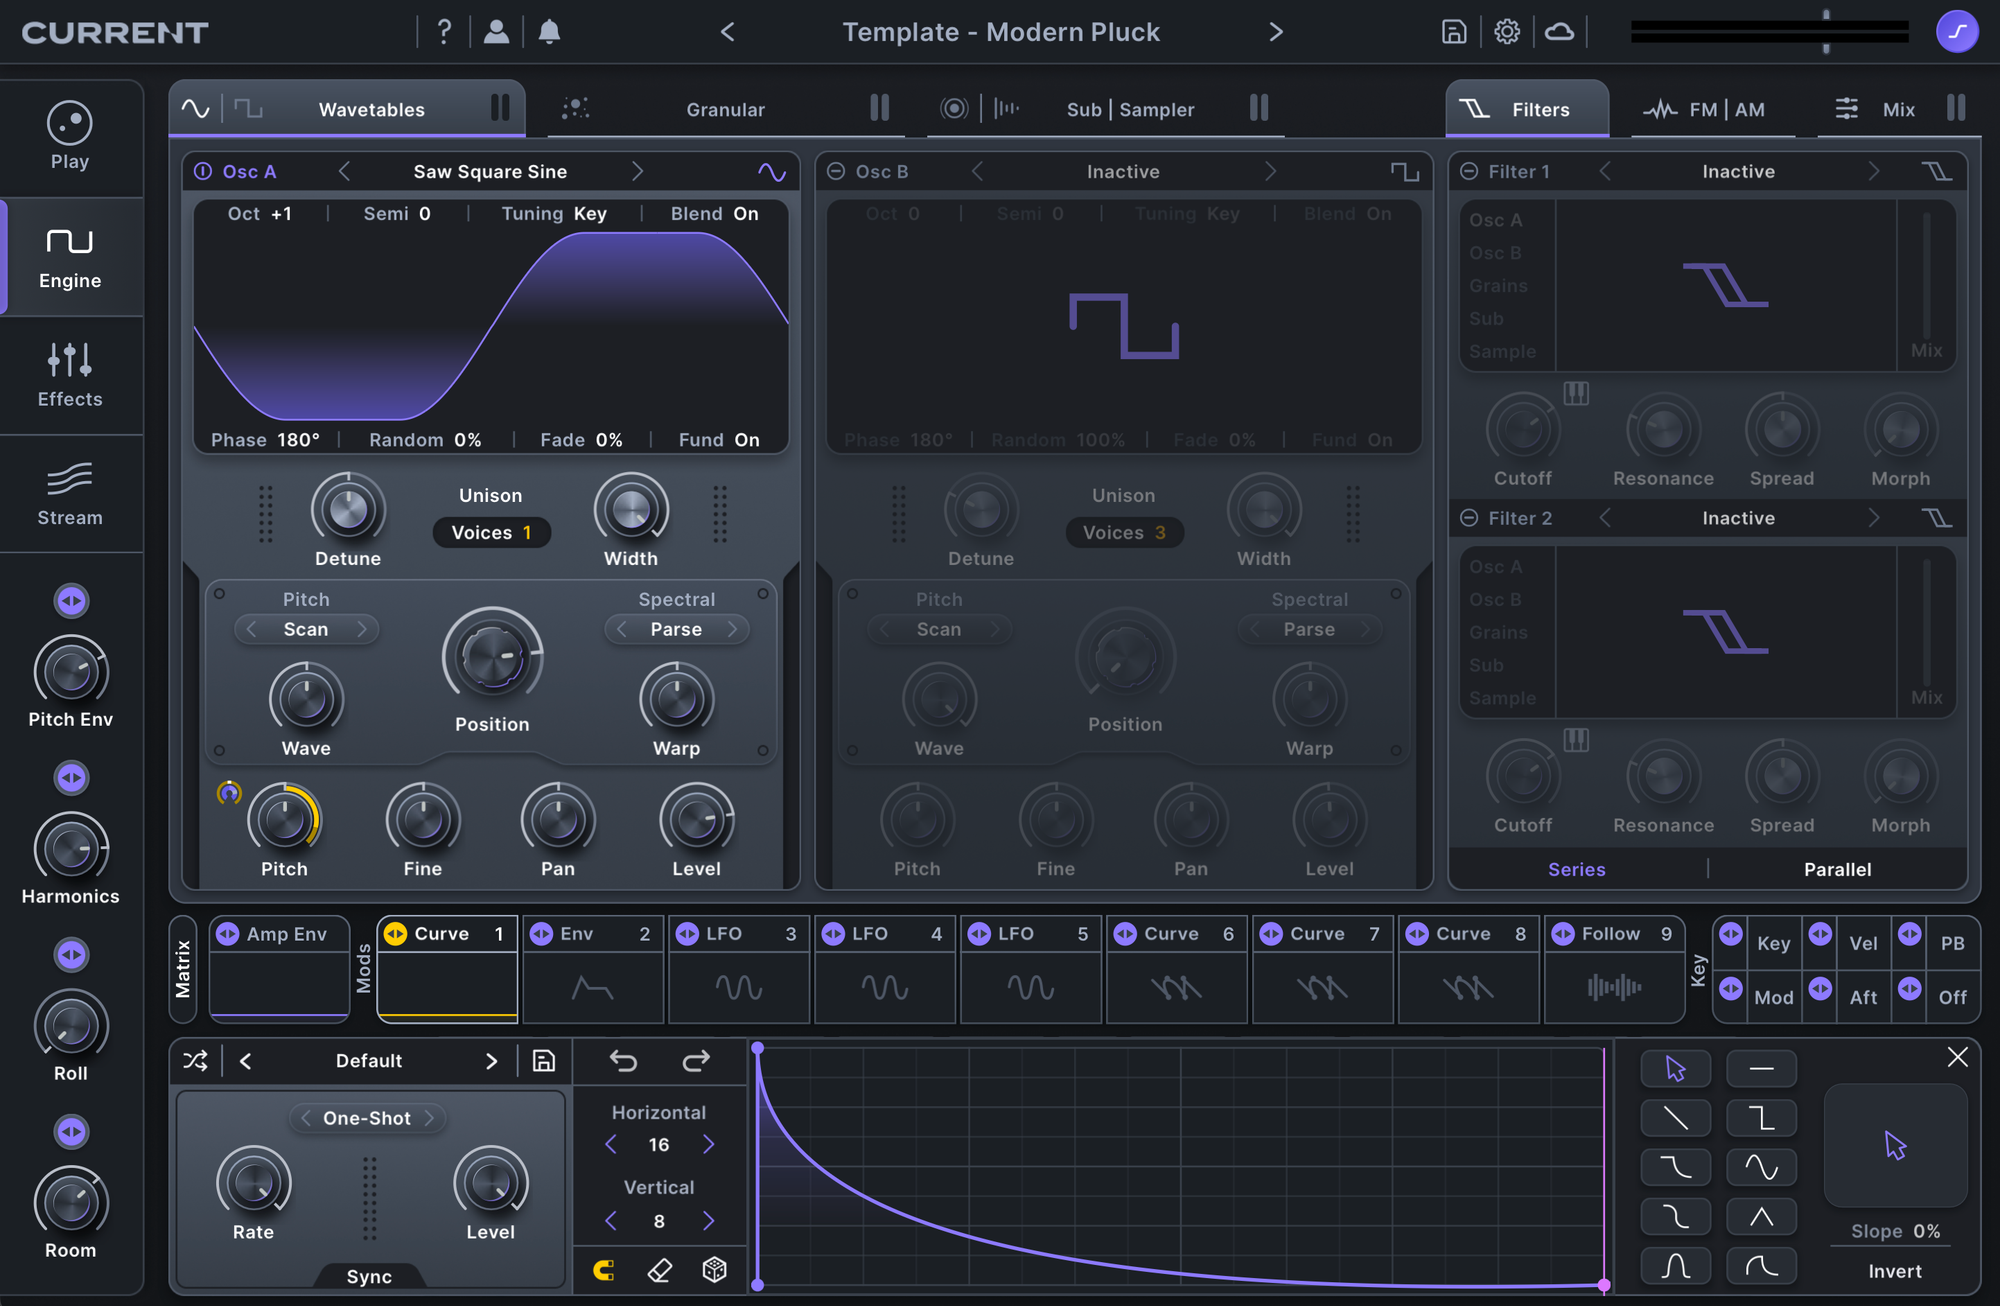Toggle Osc B power button
This screenshot has width=2000, height=1306.
(836, 171)
